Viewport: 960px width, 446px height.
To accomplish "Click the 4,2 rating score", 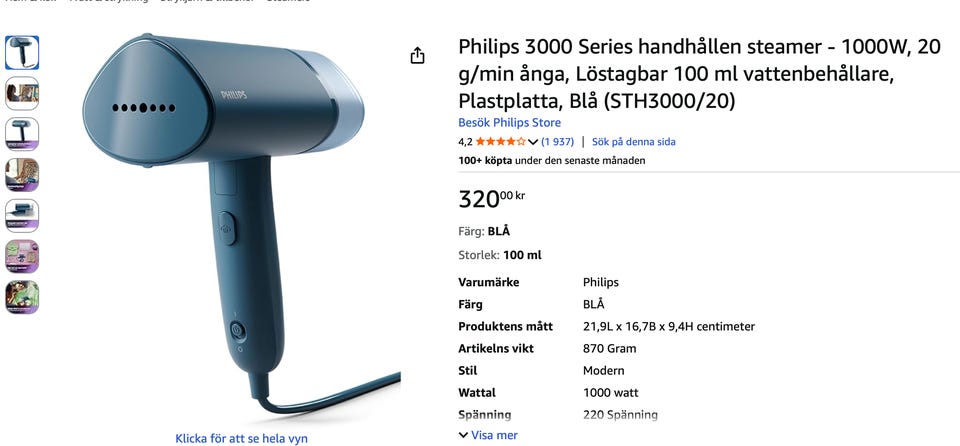I will pyautogui.click(x=465, y=142).
